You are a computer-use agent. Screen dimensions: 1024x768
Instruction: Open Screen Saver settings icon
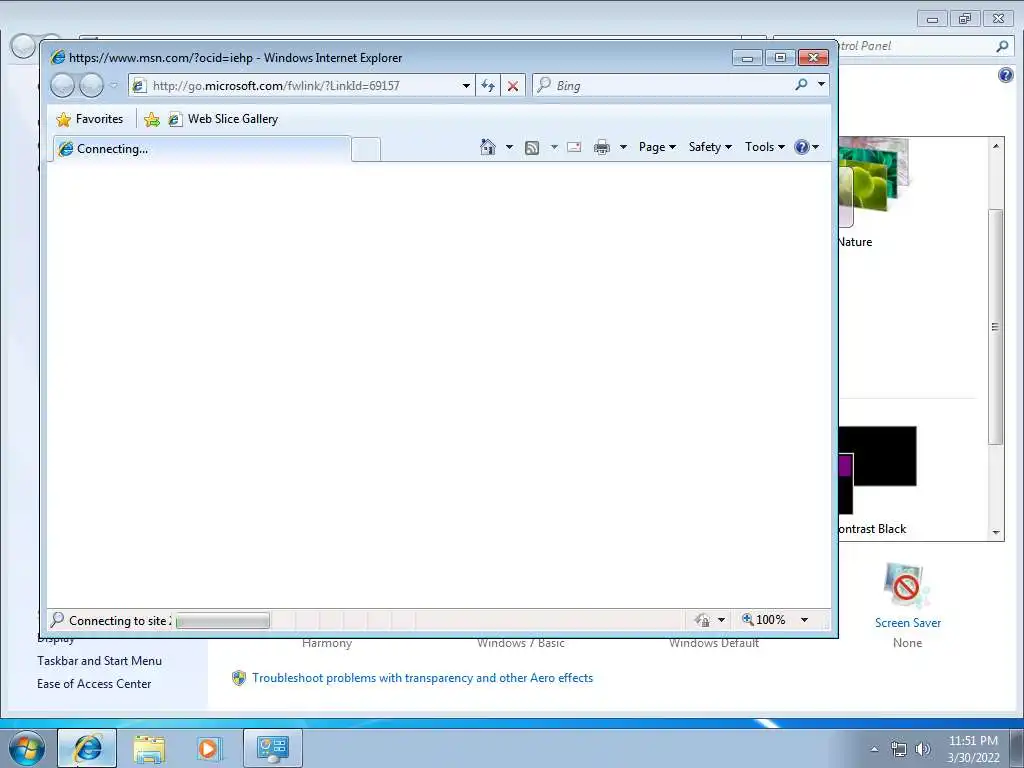click(907, 586)
